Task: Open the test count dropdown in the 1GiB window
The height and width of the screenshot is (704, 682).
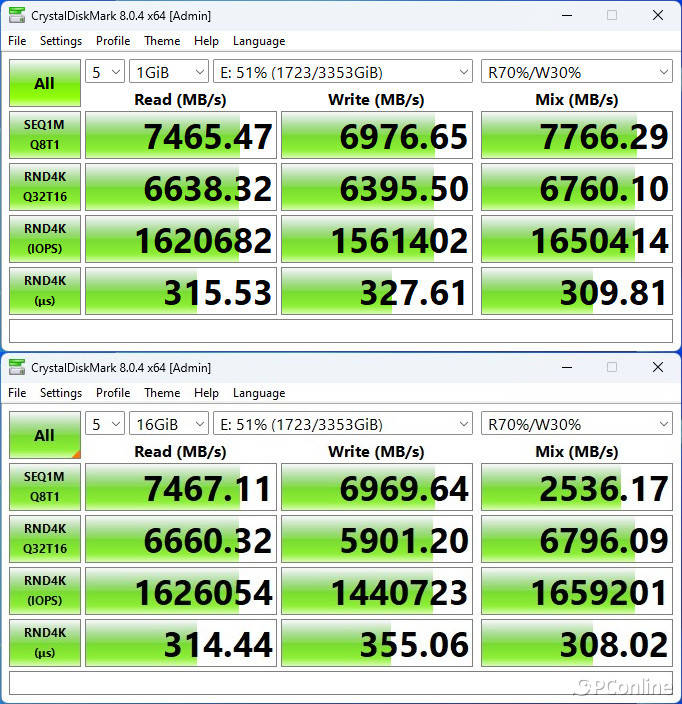Action: [105, 73]
